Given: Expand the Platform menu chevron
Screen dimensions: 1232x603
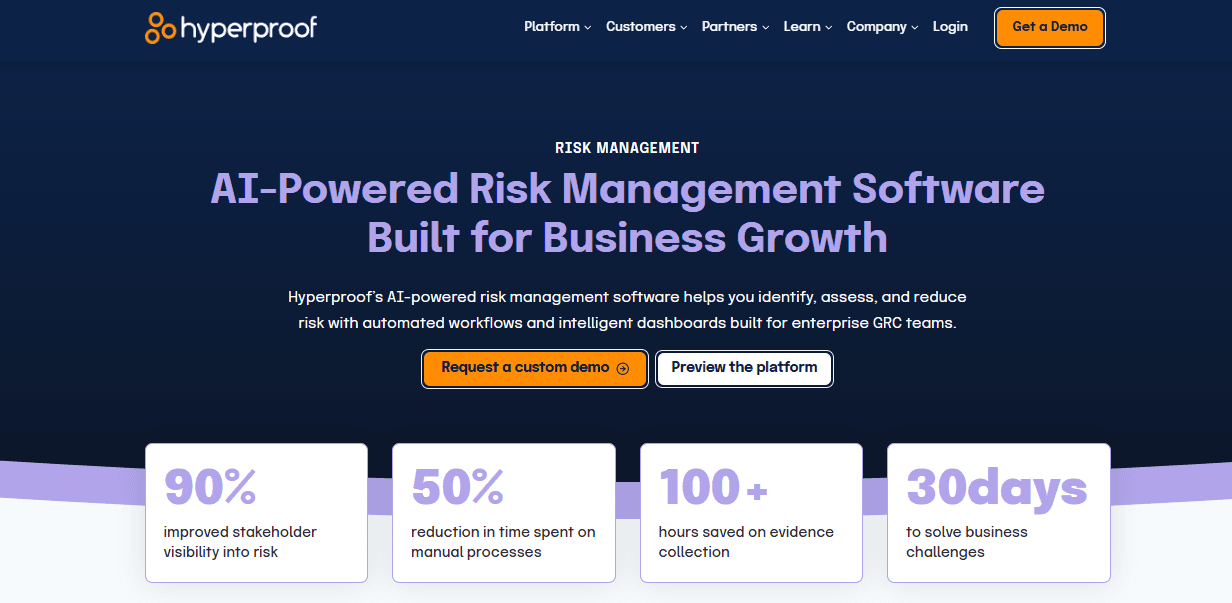Looking at the screenshot, I should click(x=588, y=28).
